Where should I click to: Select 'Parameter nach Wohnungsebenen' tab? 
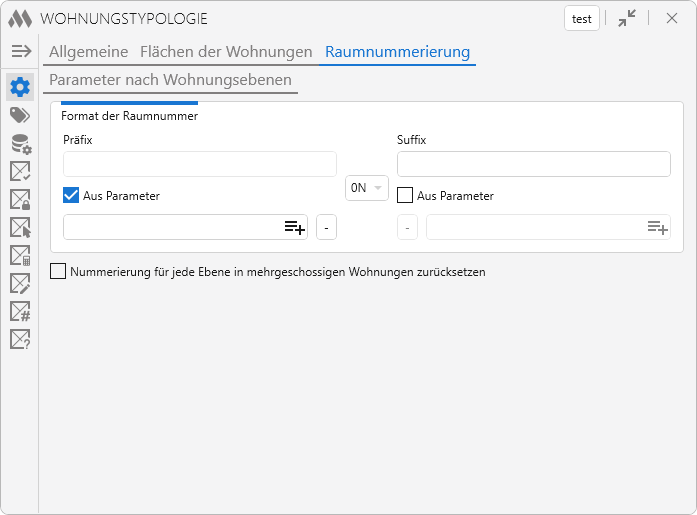170,79
